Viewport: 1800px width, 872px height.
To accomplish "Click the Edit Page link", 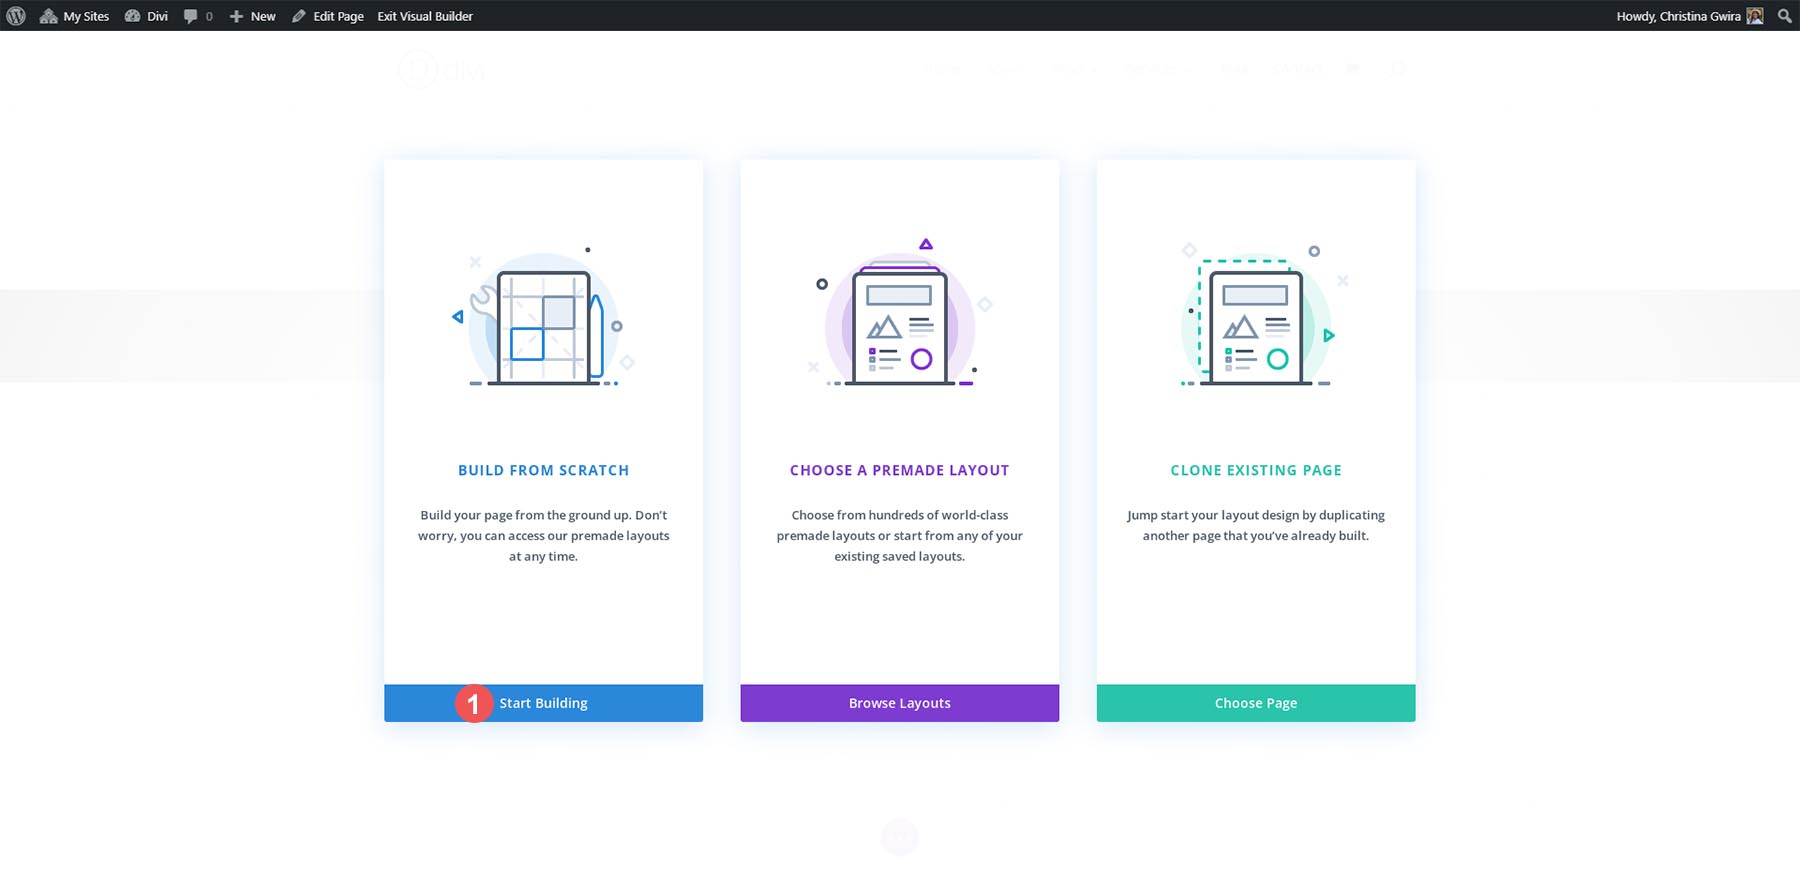I will tap(328, 16).
